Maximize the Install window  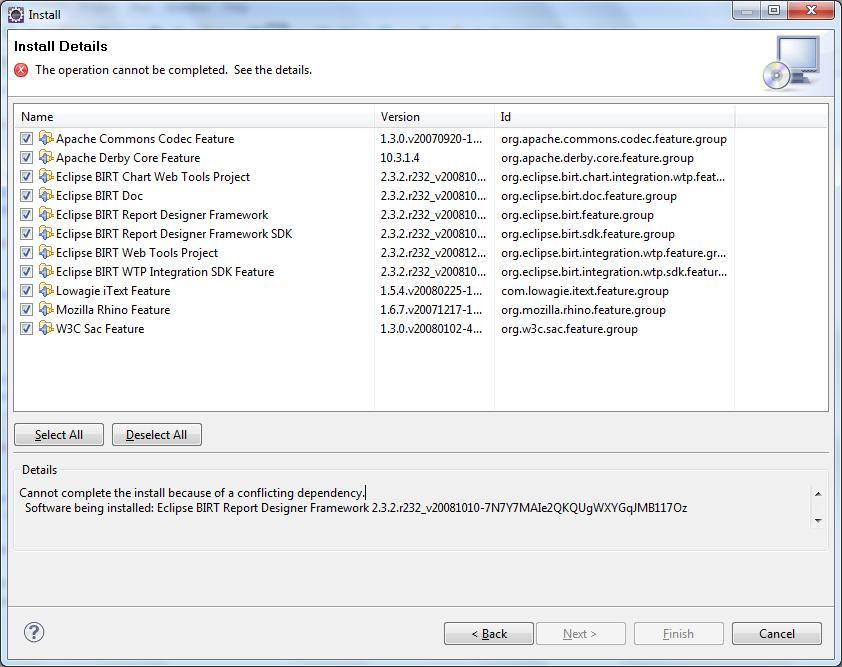pyautogui.click(x=774, y=10)
